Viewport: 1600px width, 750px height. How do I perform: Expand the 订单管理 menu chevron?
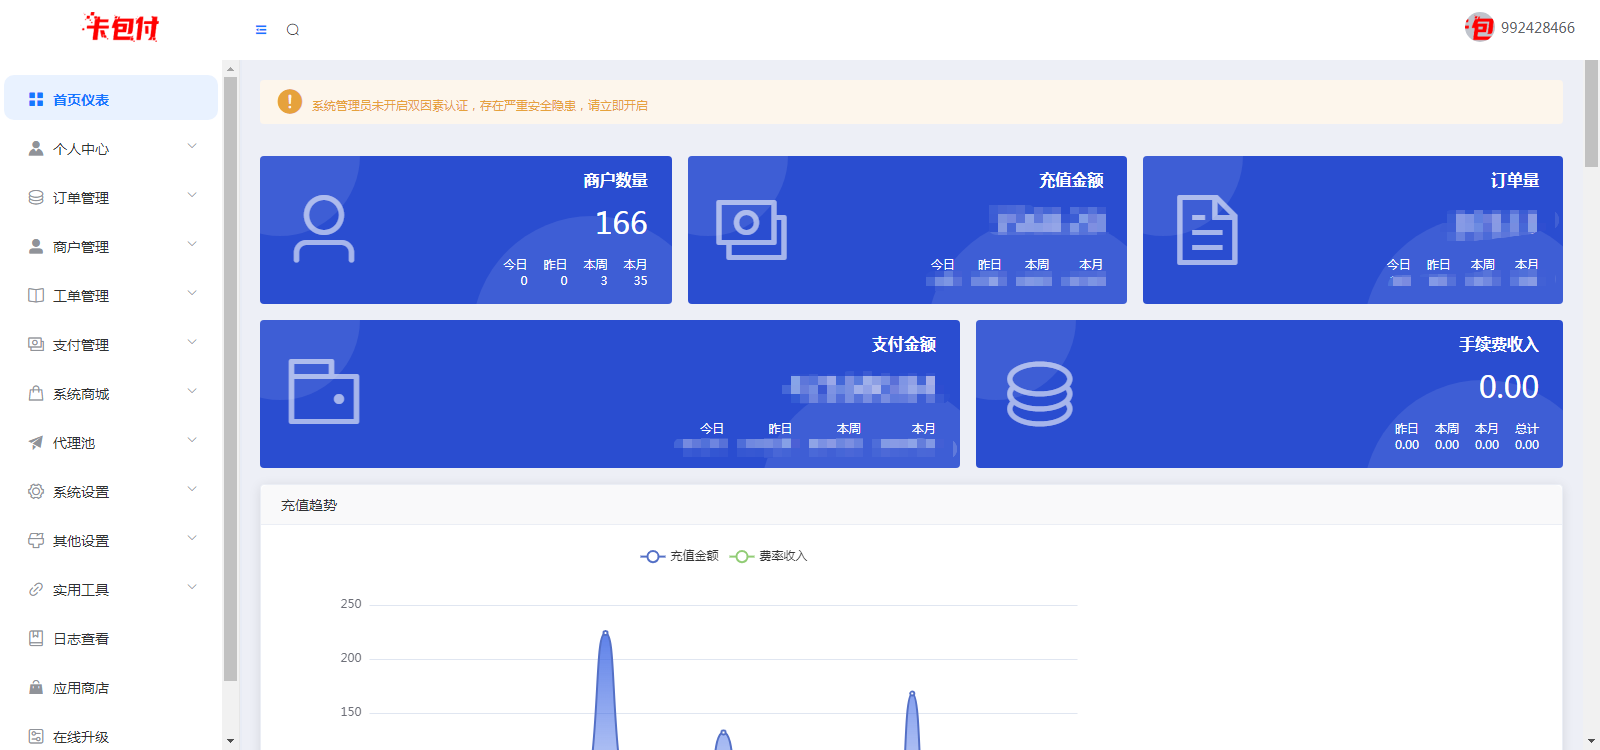192,196
